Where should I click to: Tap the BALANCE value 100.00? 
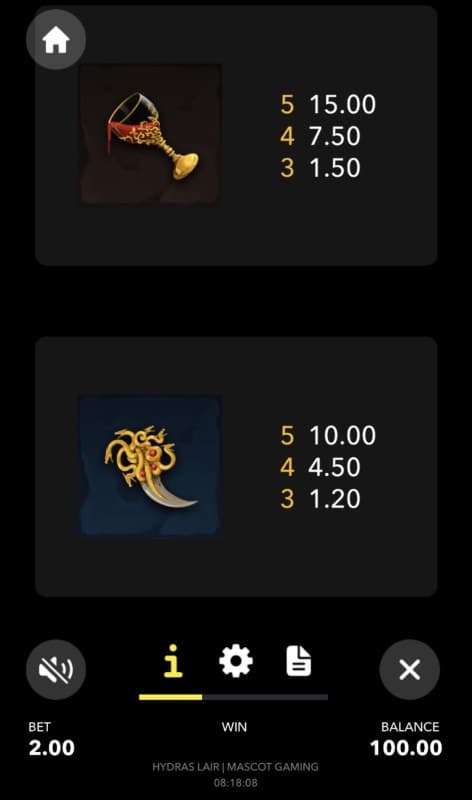pyautogui.click(x=406, y=748)
